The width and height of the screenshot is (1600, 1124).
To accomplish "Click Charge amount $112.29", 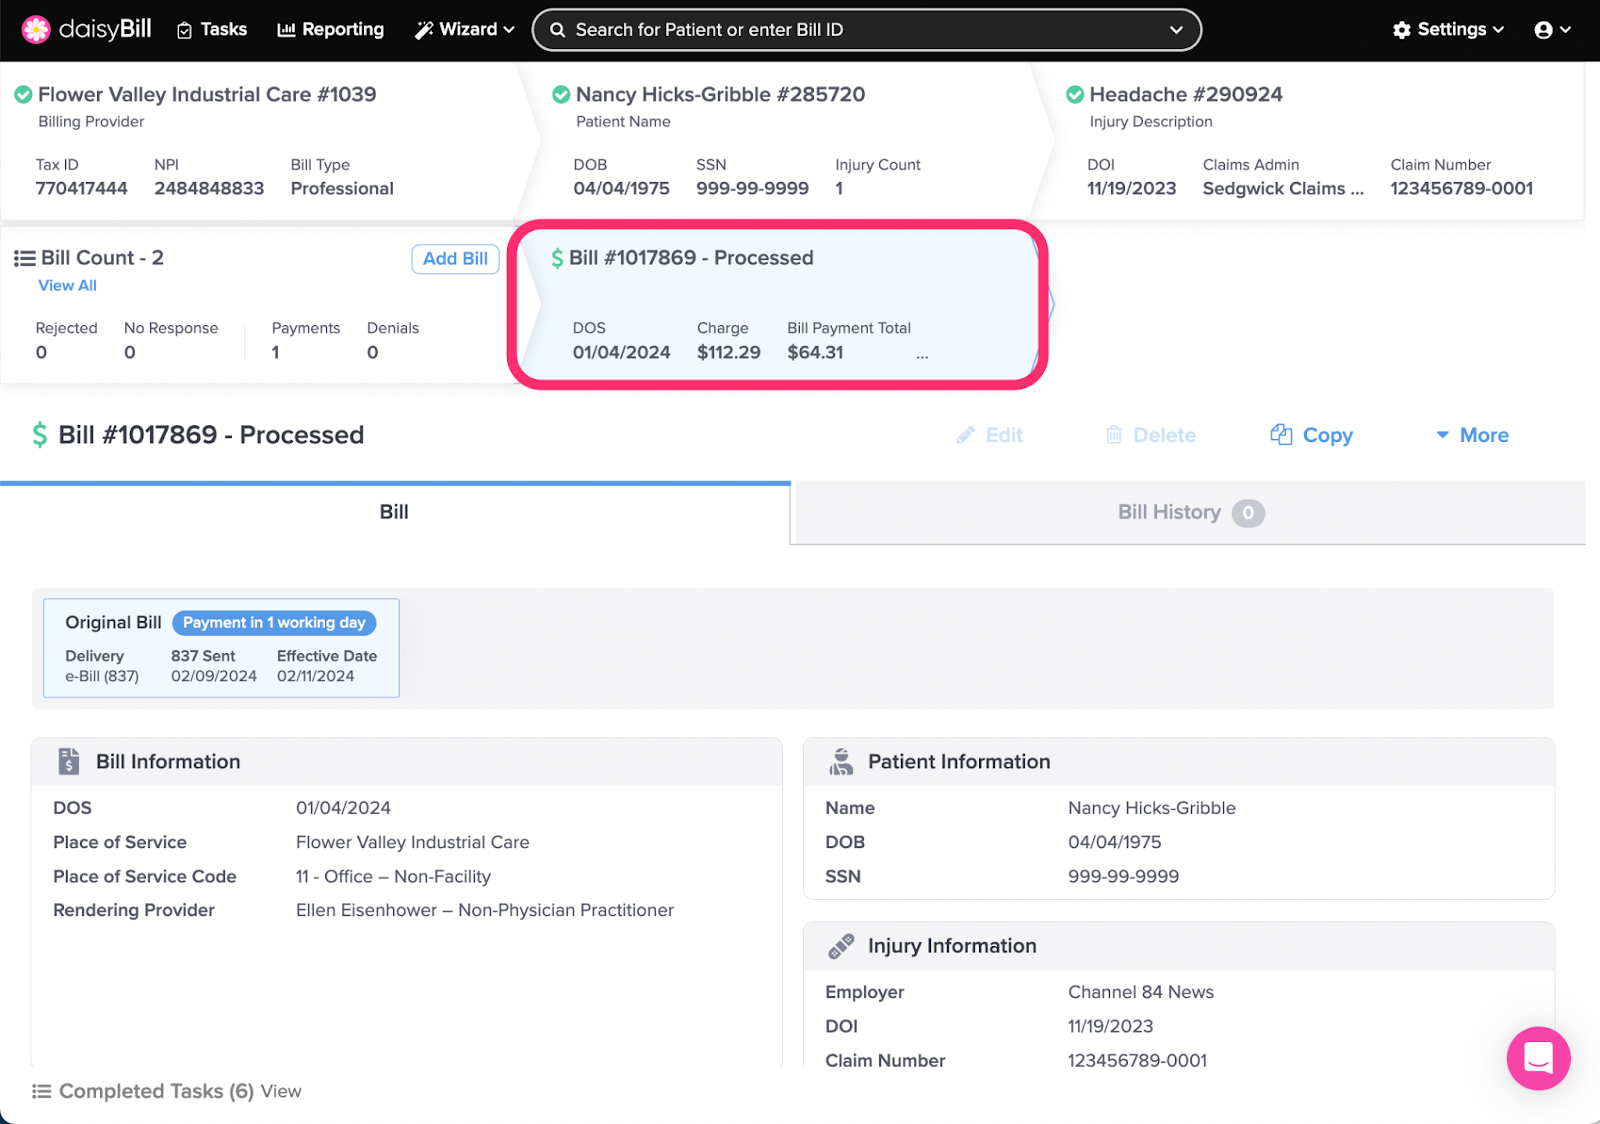I will coord(729,352).
